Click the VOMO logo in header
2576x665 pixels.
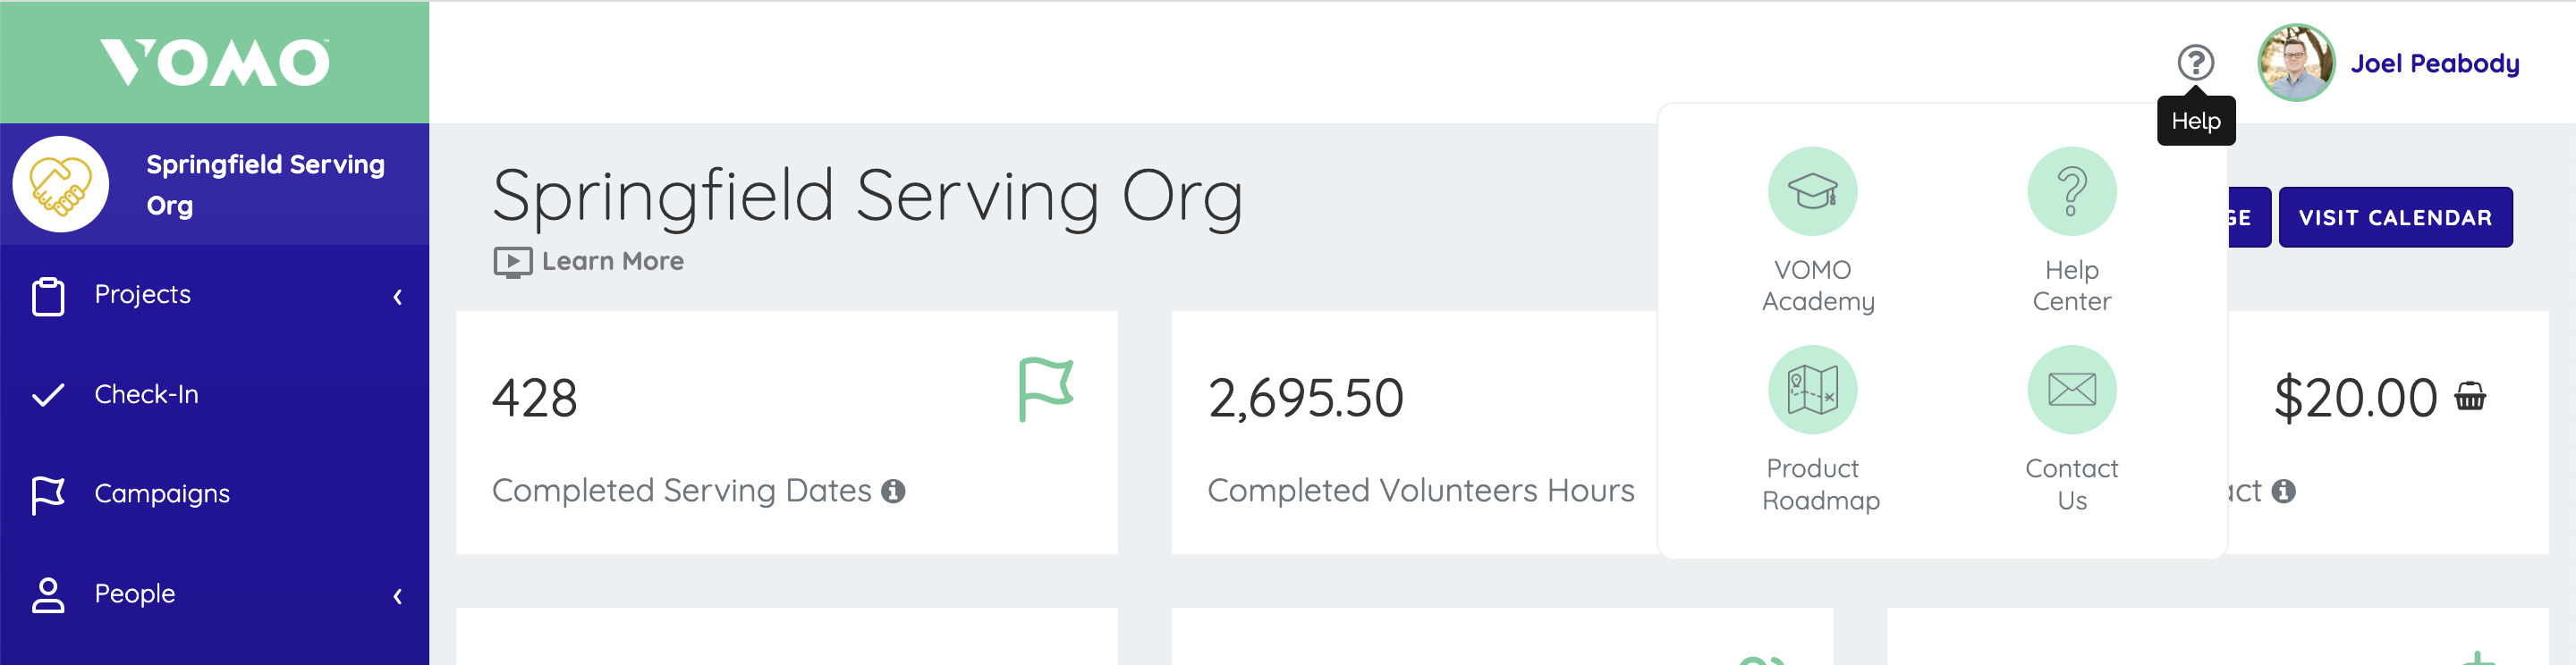pos(214,62)
